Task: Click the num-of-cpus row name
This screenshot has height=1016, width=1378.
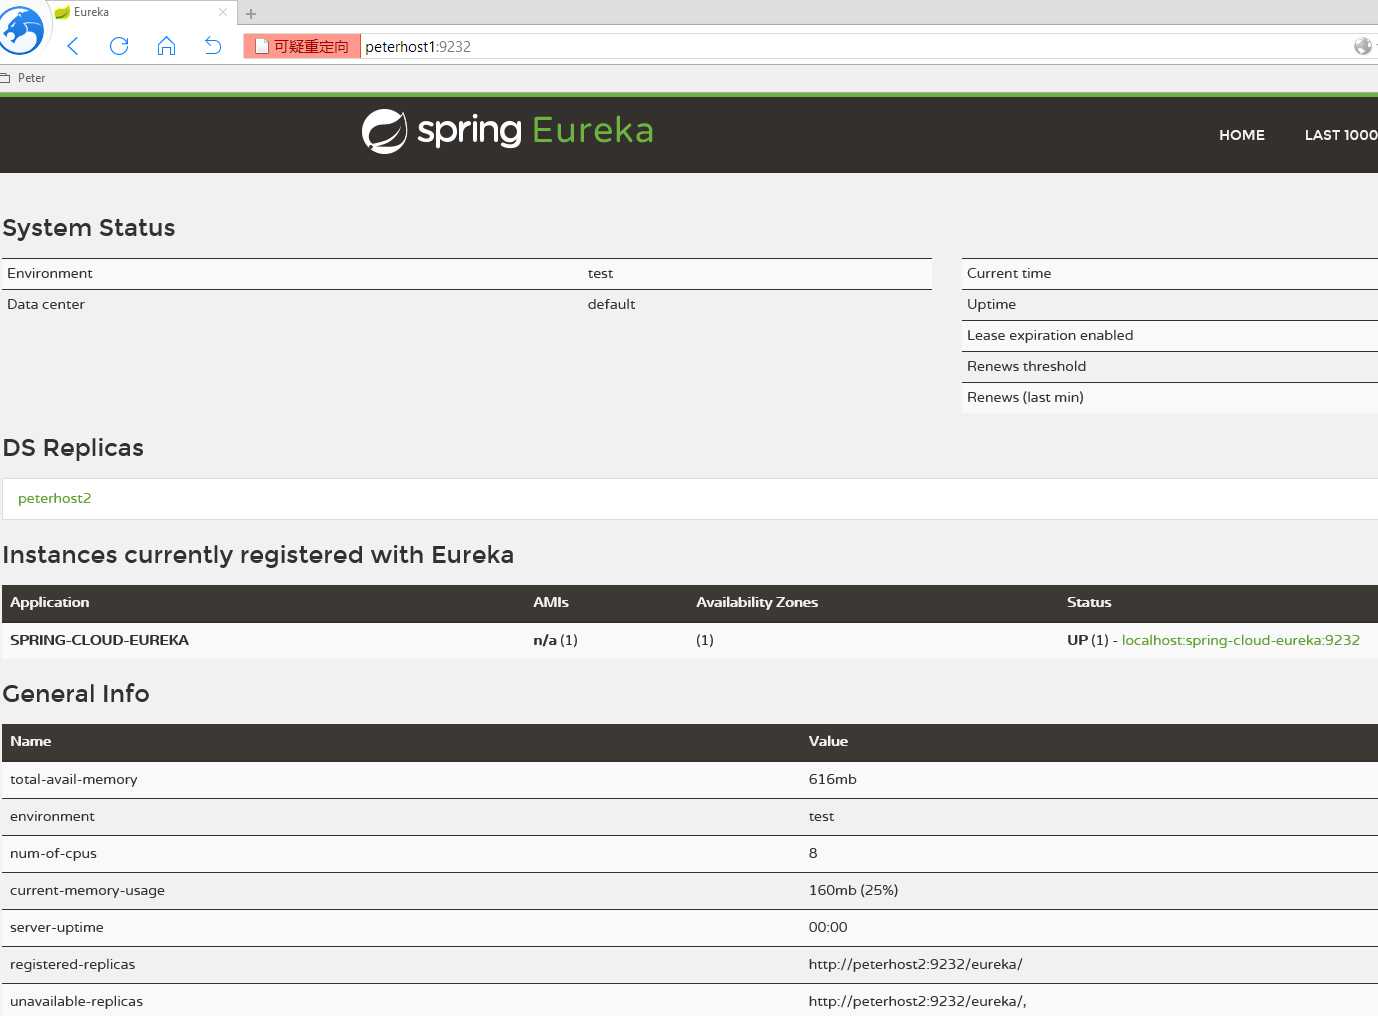Action: pyautogui.click(x=53, y=853)
